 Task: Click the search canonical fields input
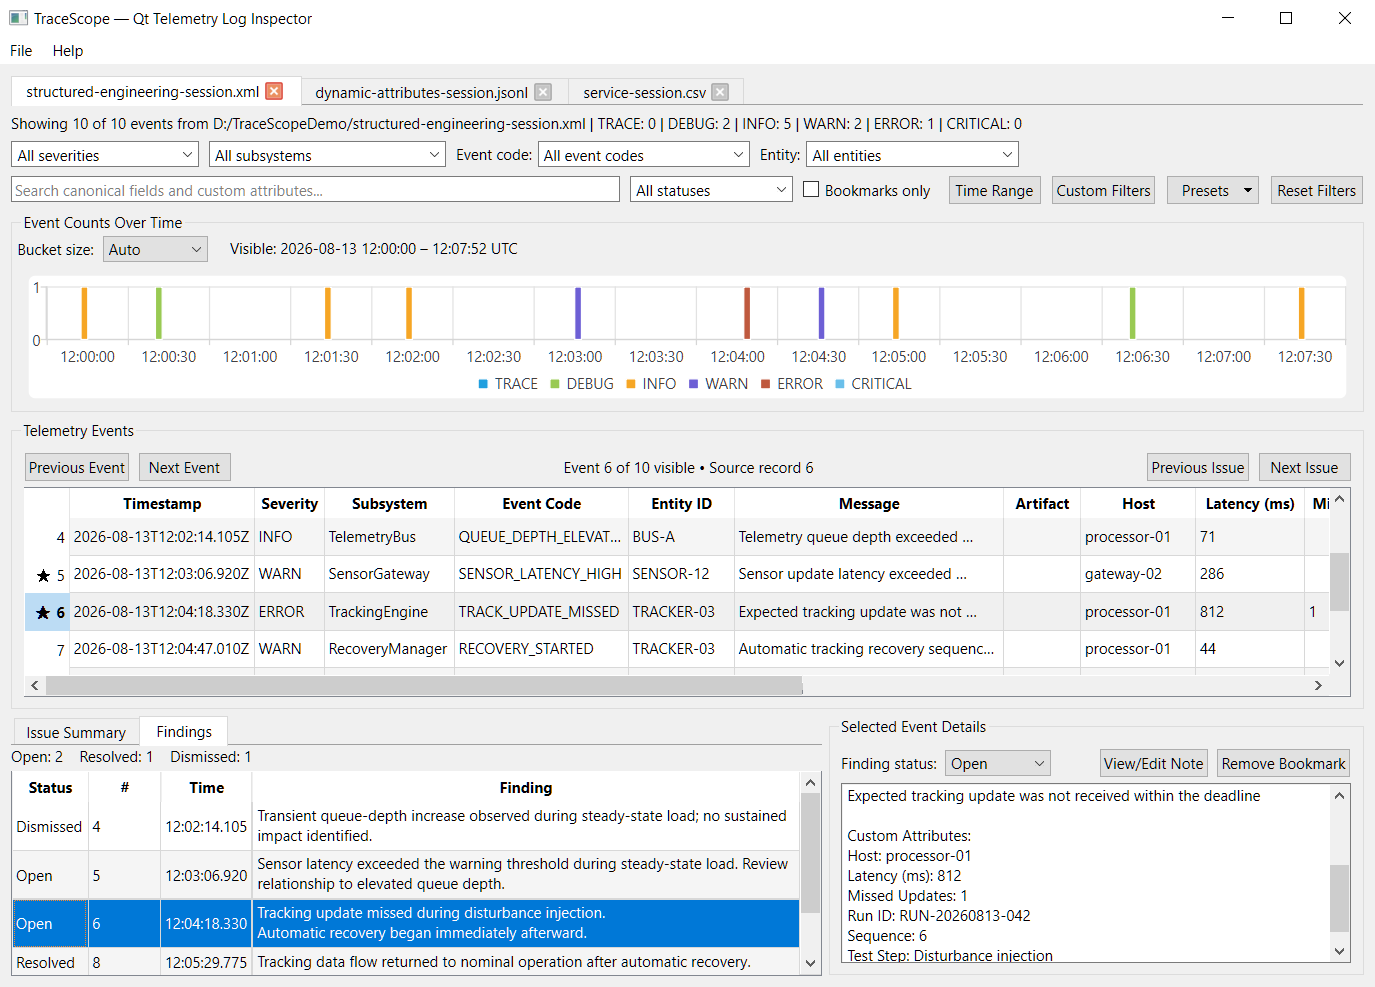(315, 190)
